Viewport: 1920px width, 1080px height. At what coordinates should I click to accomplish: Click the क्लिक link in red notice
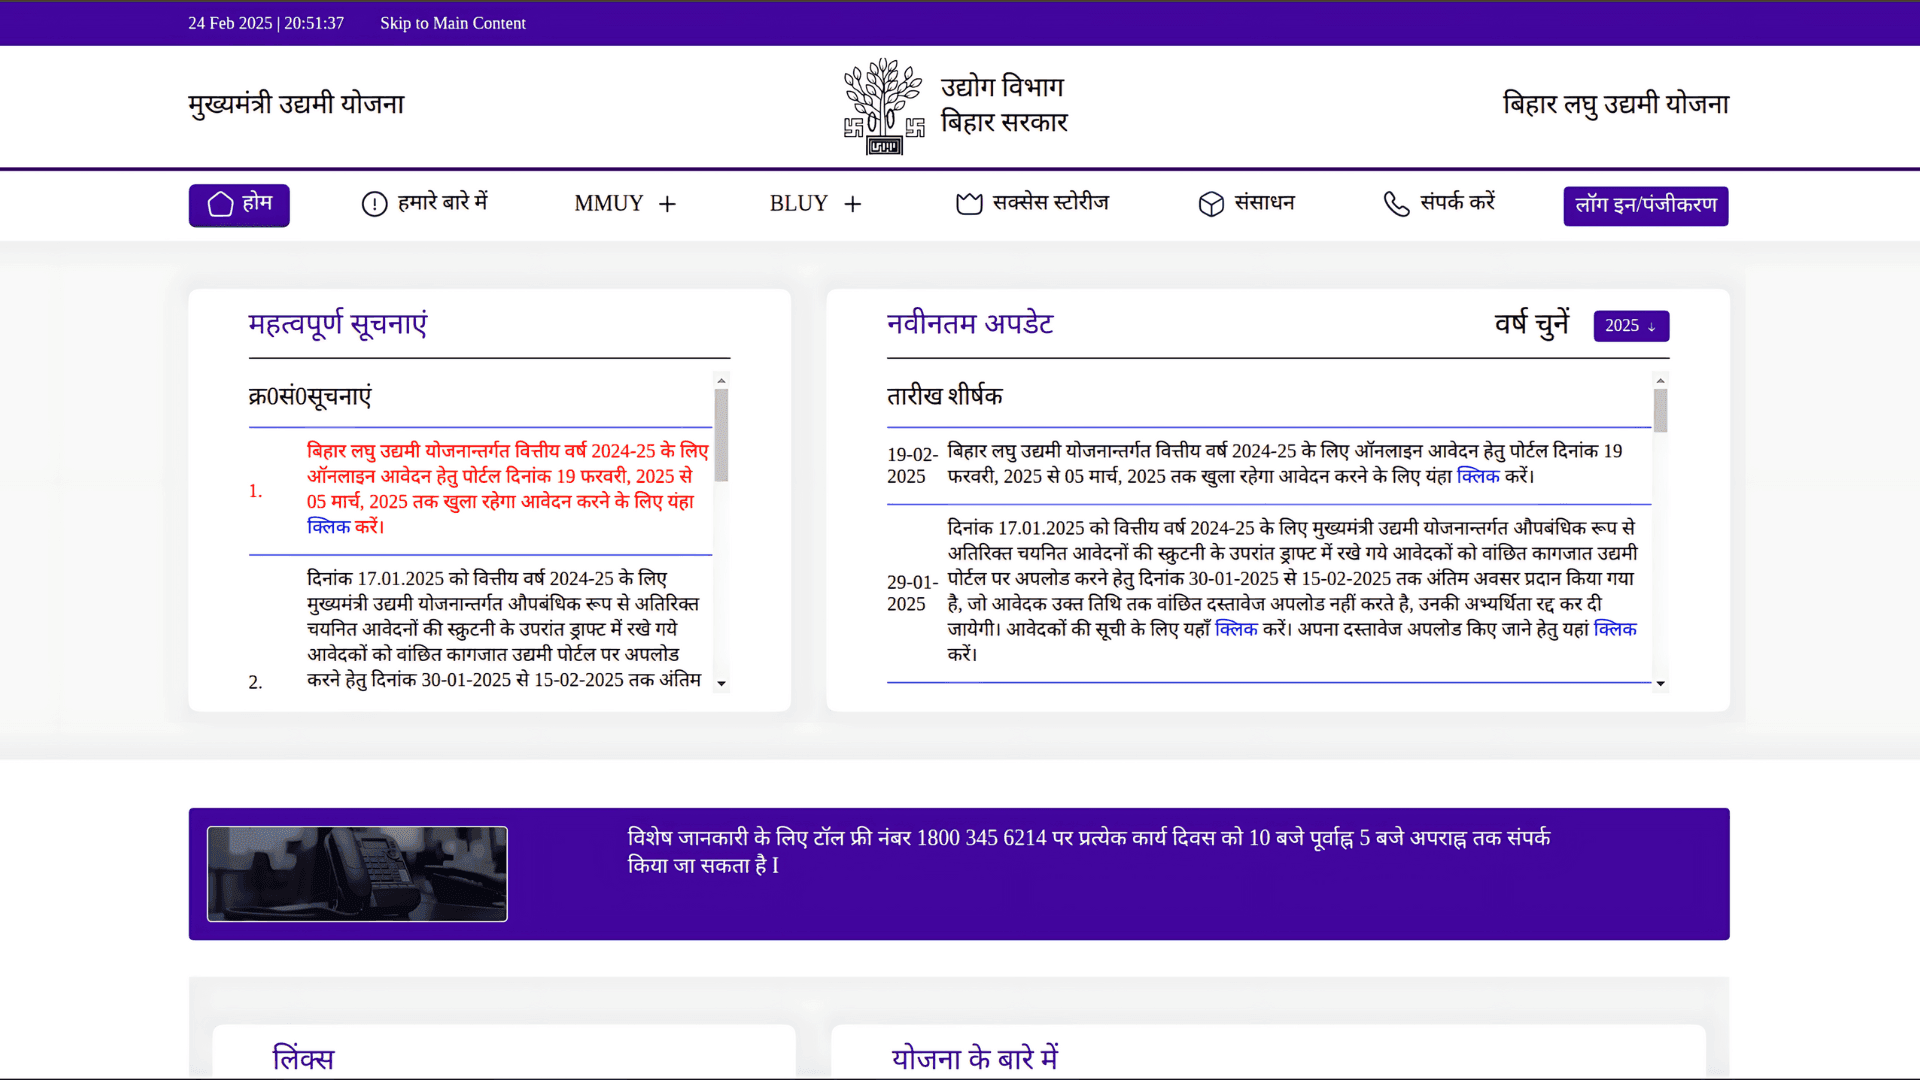328,527
